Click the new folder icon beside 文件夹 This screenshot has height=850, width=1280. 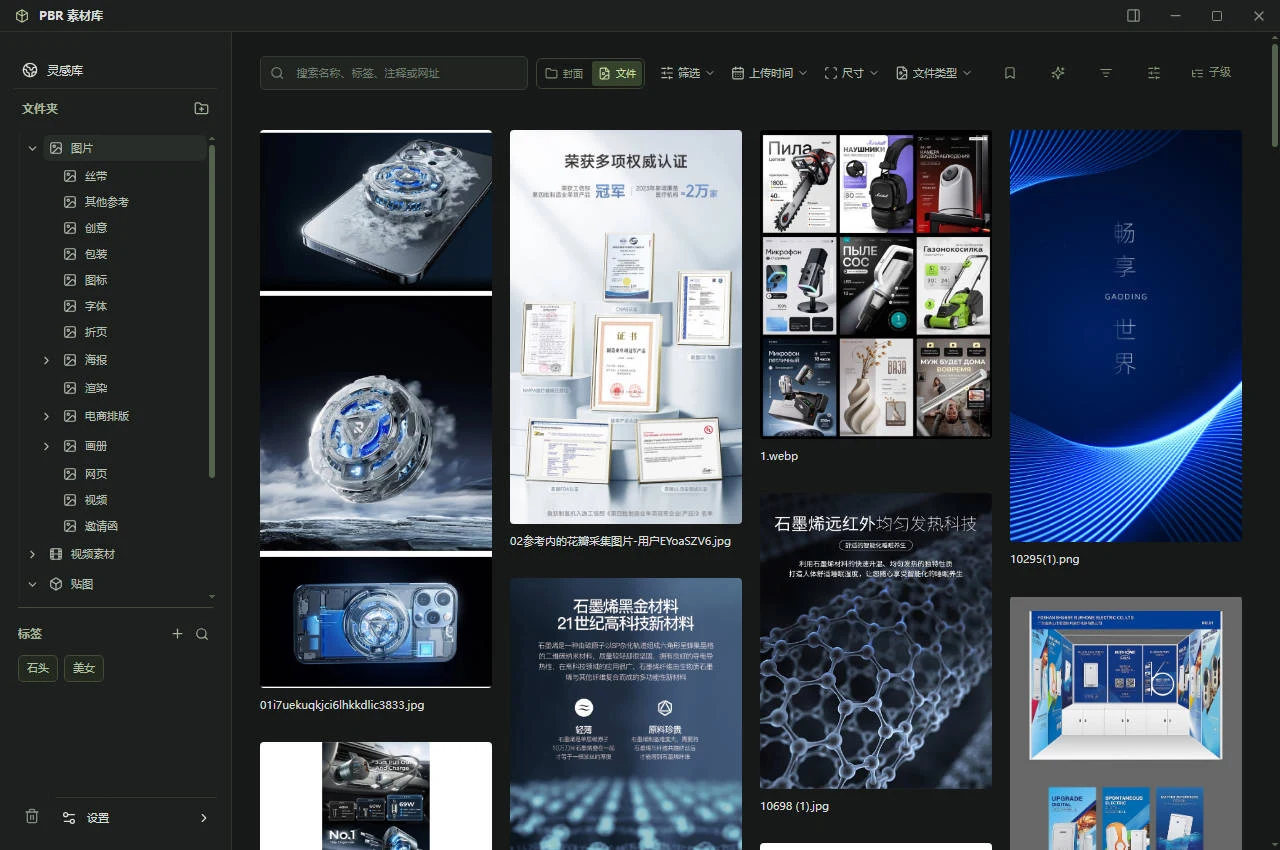[201, 108]
